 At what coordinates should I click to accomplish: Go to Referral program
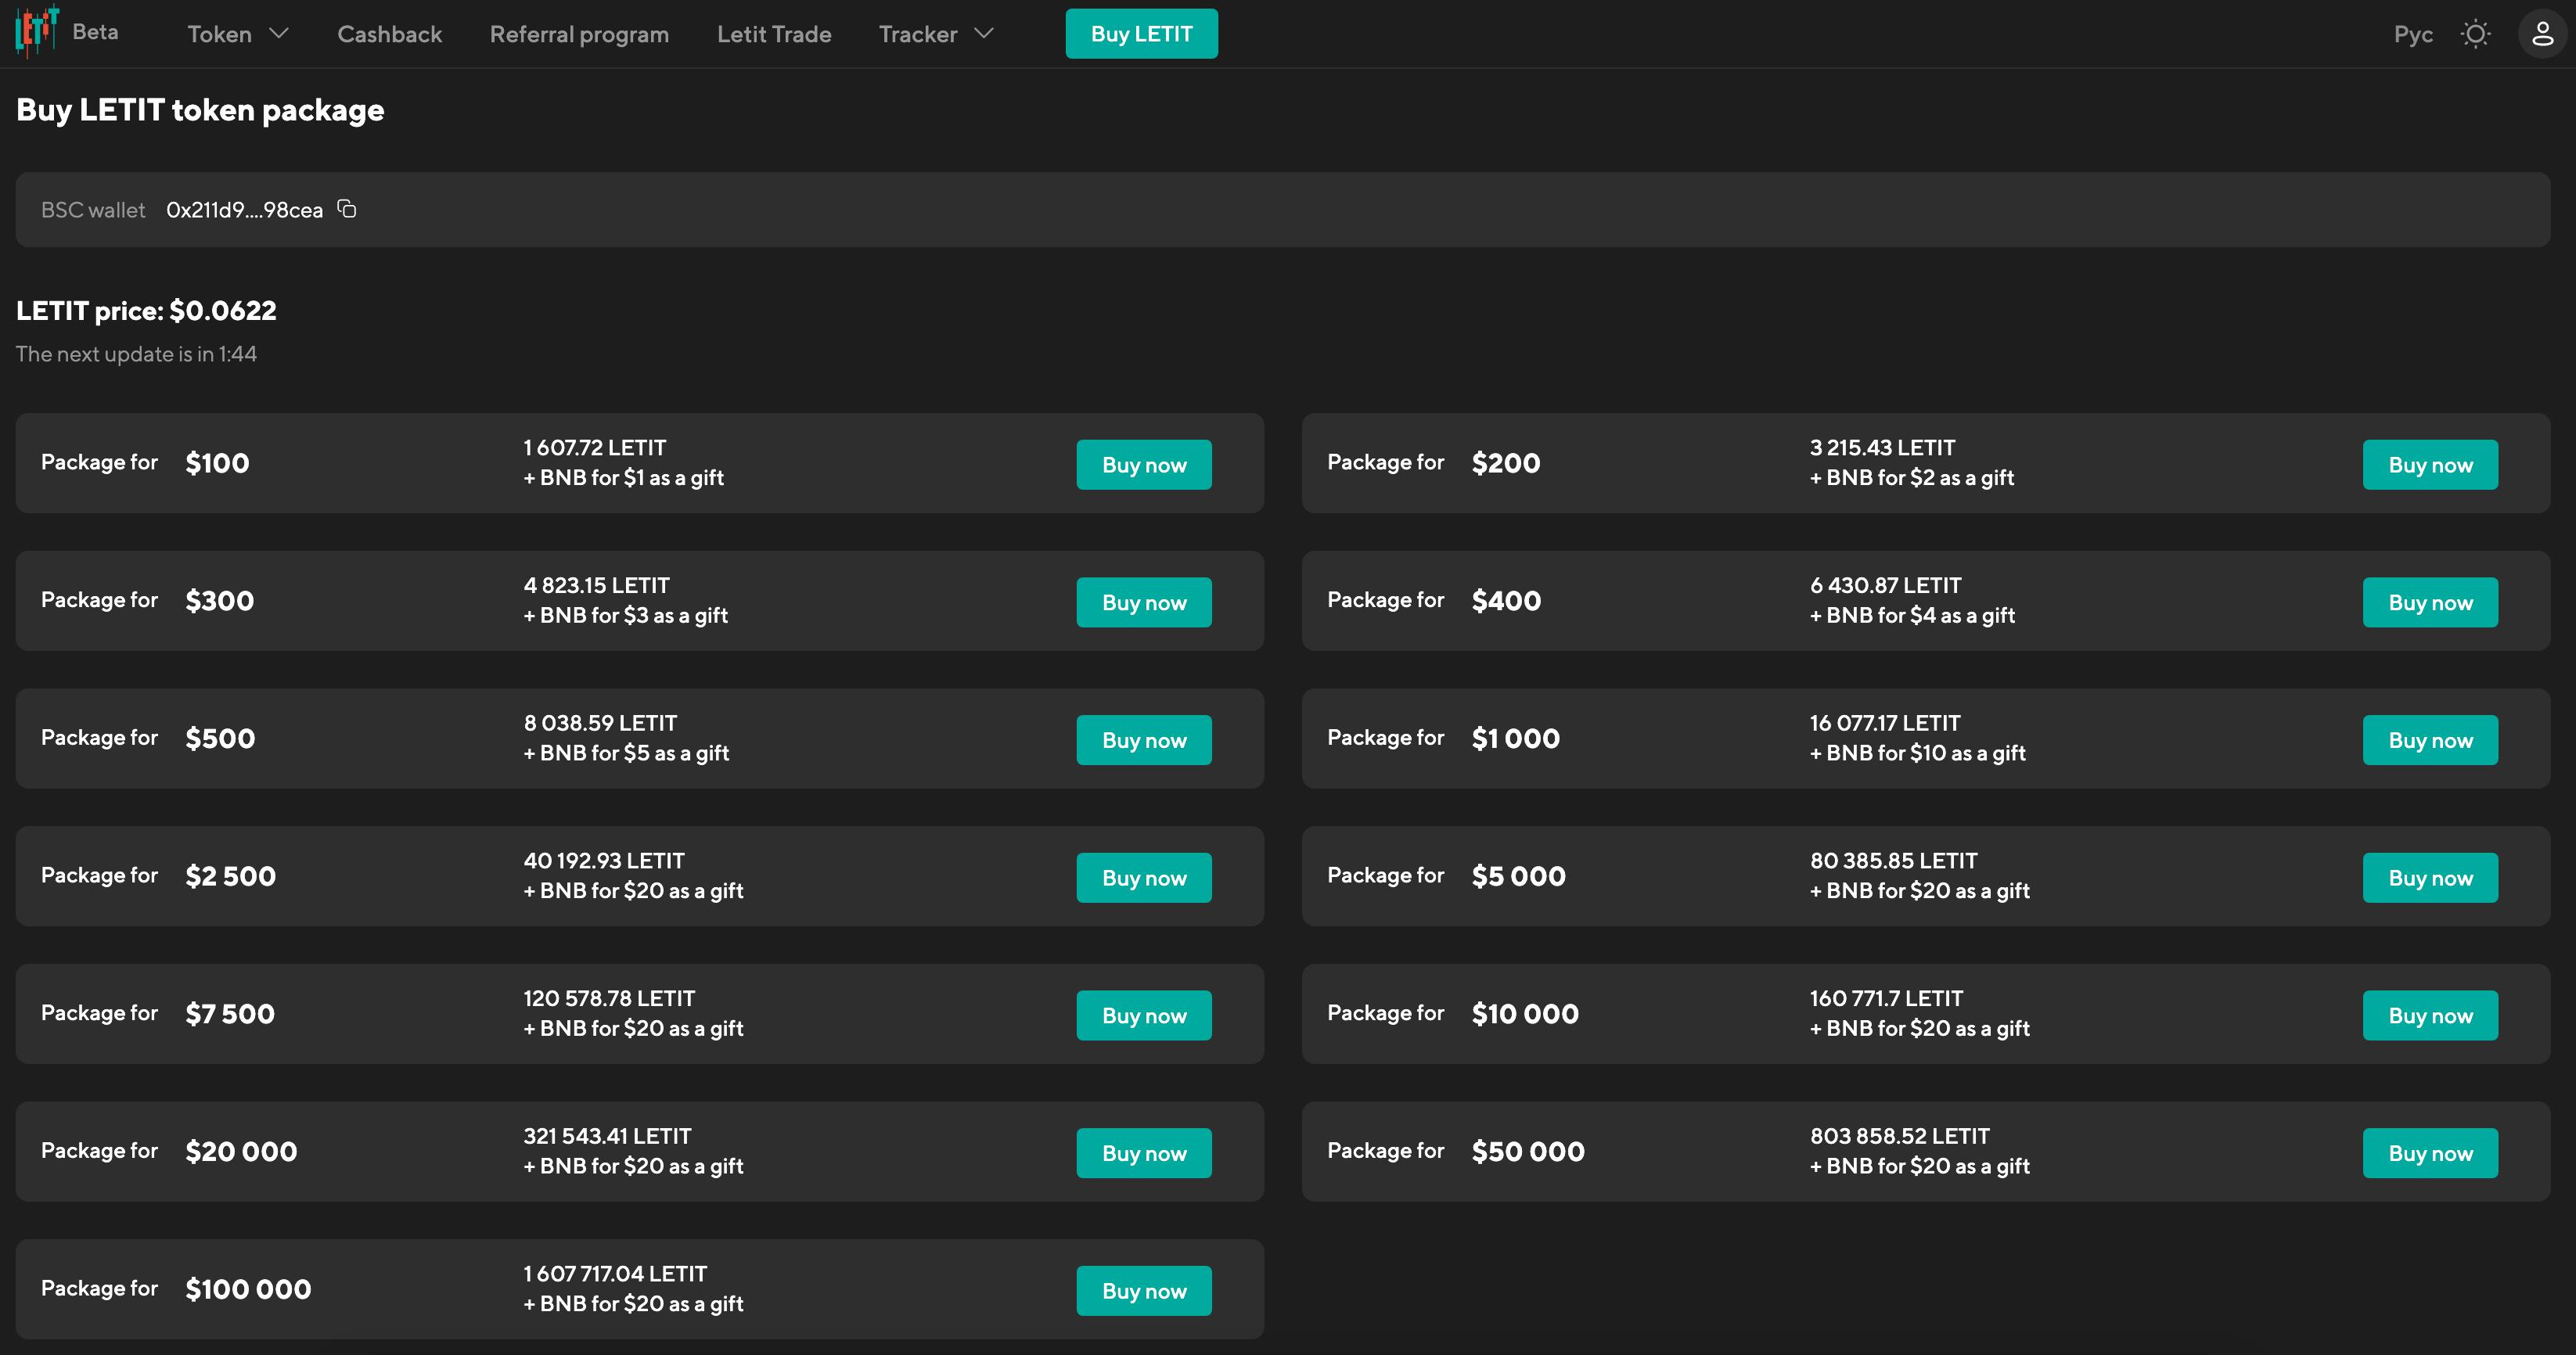click(579, 34)
